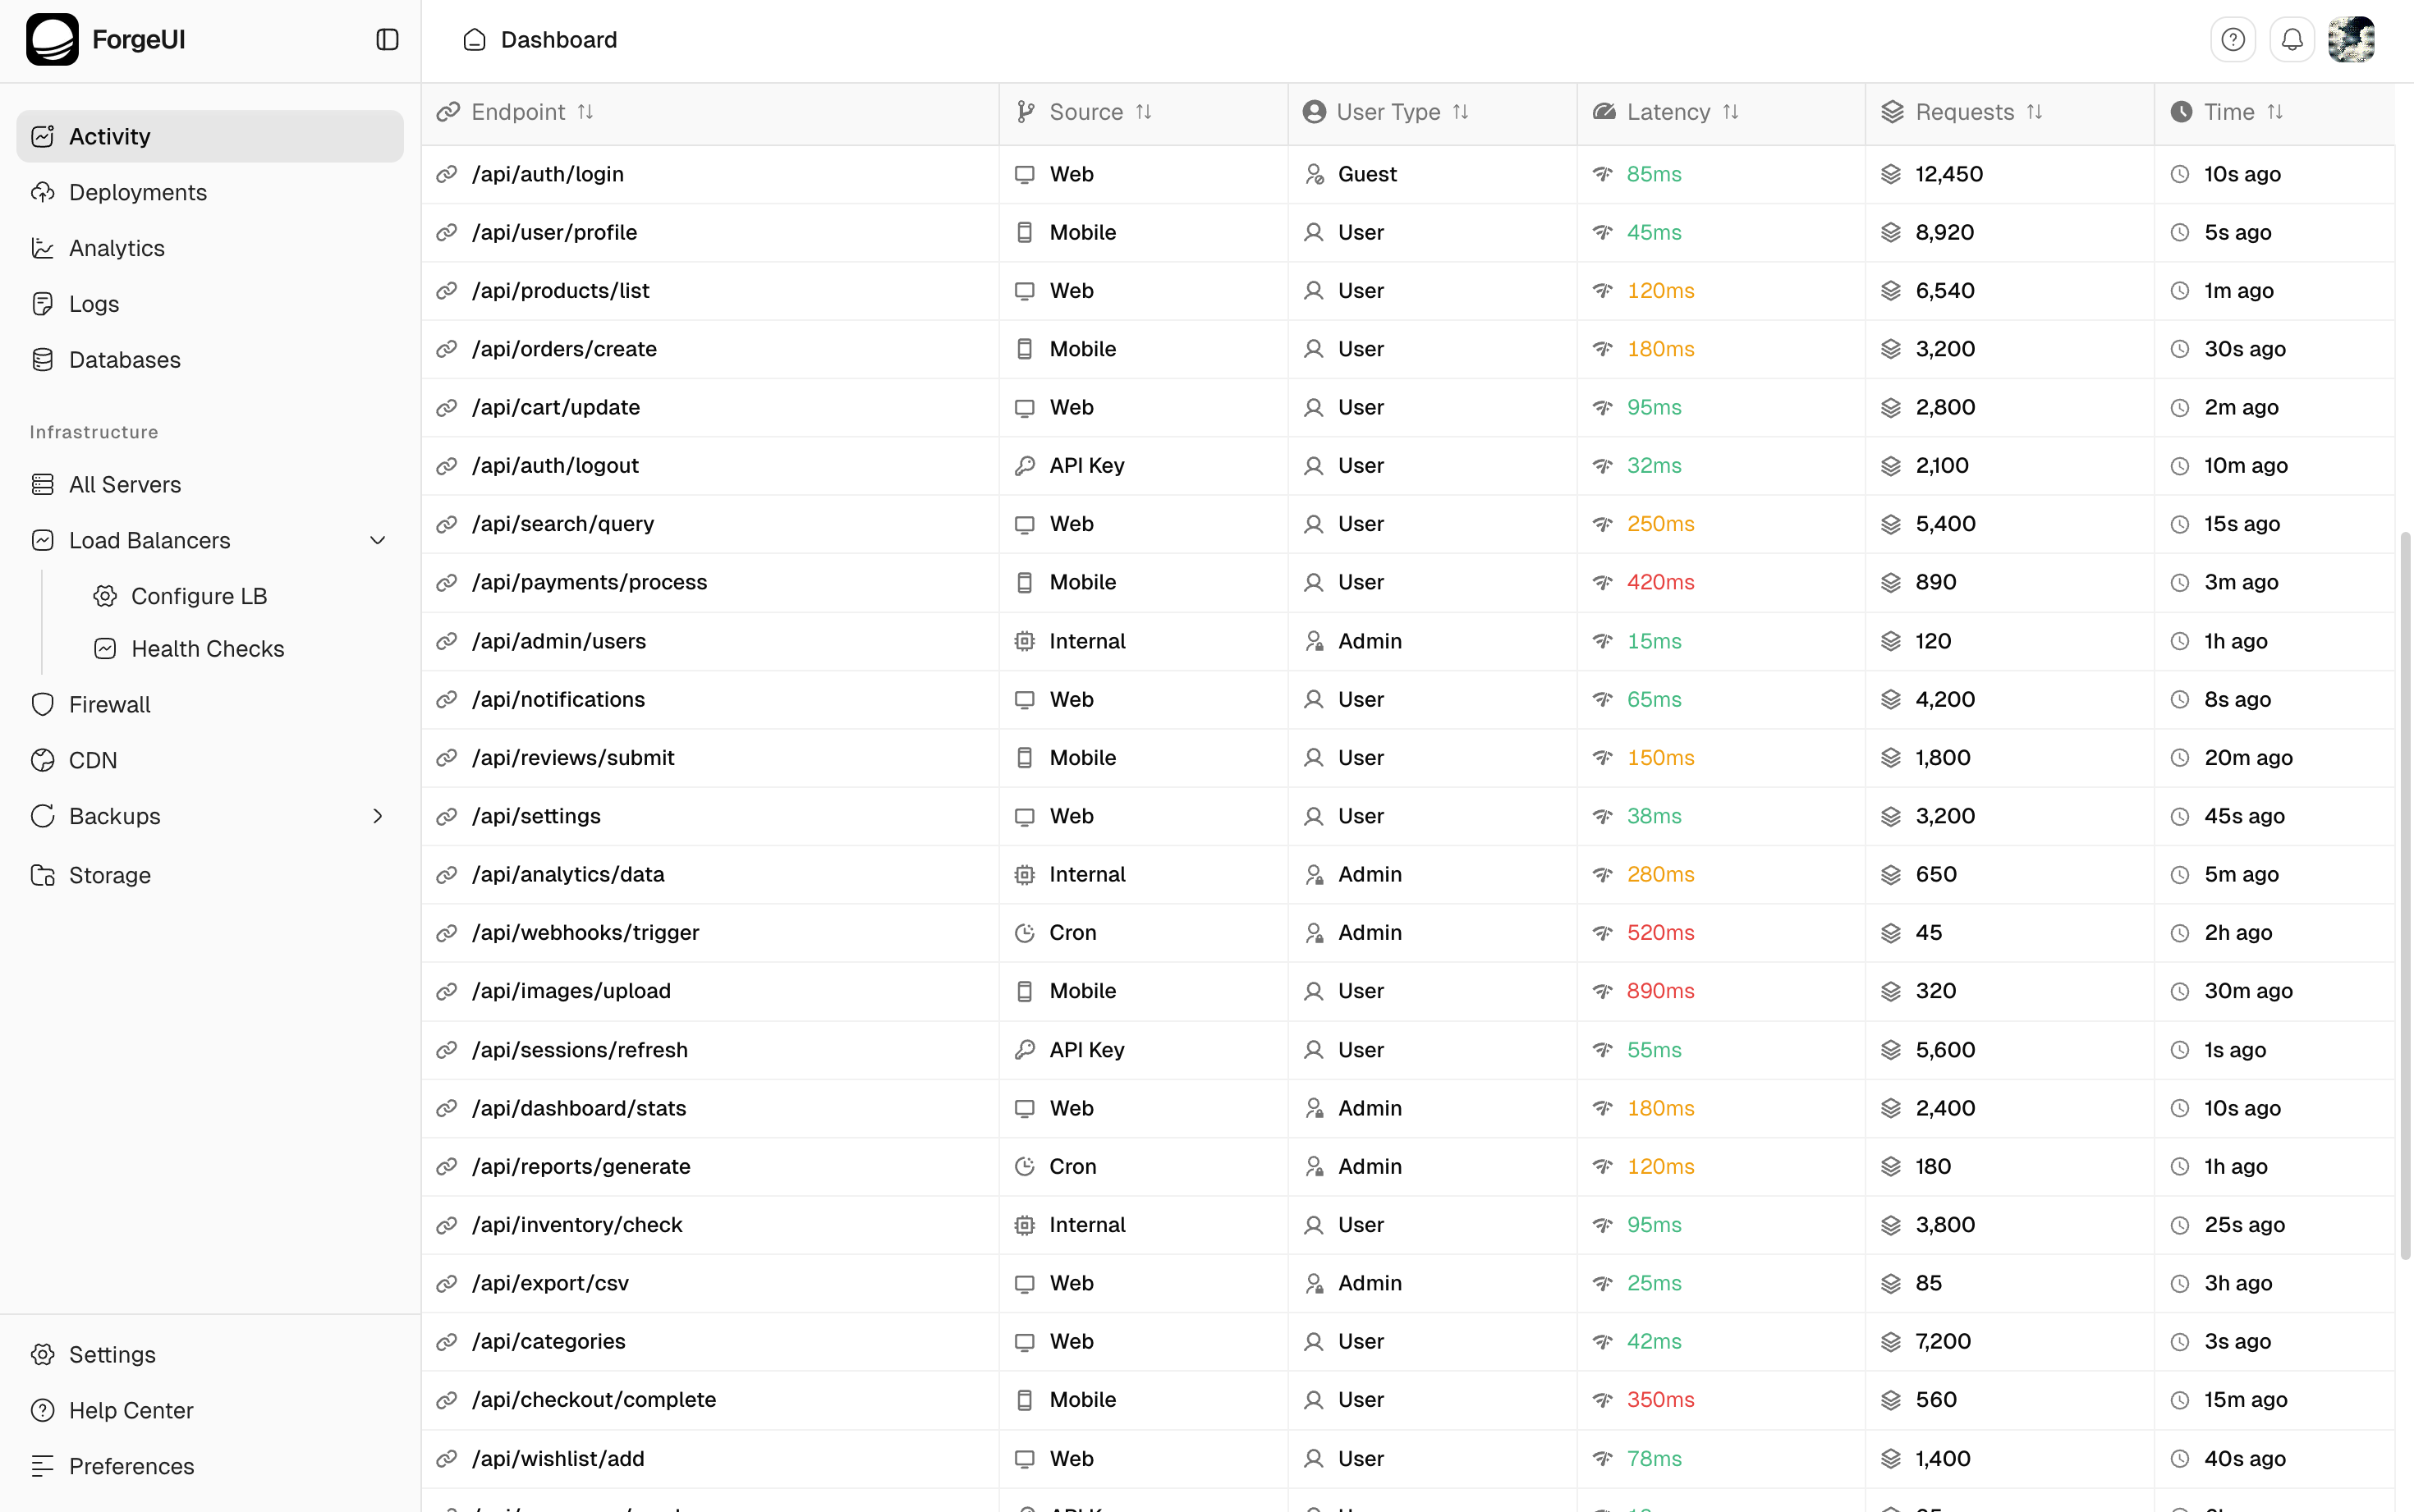Click the Storage sidebar icon
This screenshot has height=1512, width=2414.
coord(43,875)
